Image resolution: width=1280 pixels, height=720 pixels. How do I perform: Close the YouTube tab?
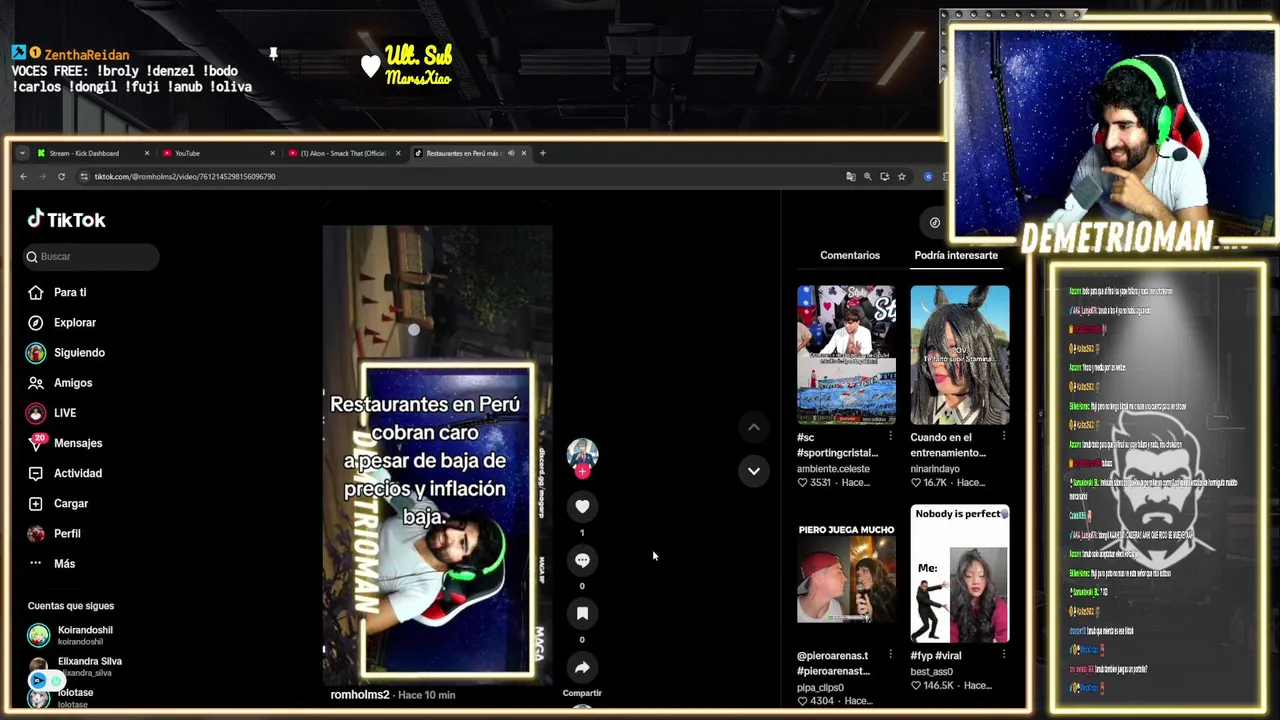pyautogui.click(x=272, y=153)
